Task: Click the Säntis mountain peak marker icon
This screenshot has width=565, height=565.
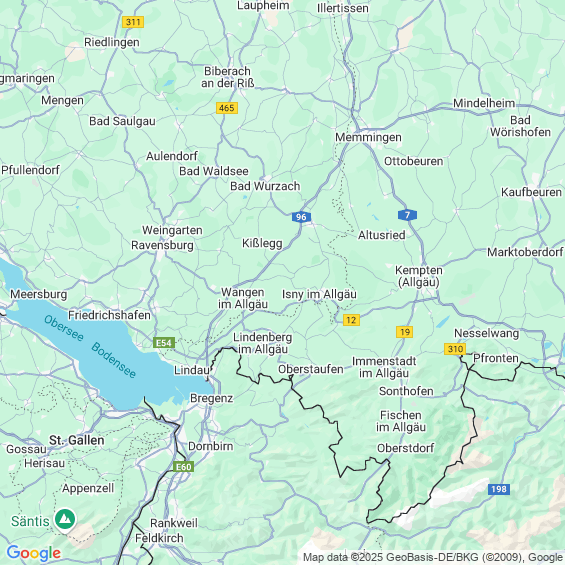Action: 65,520
